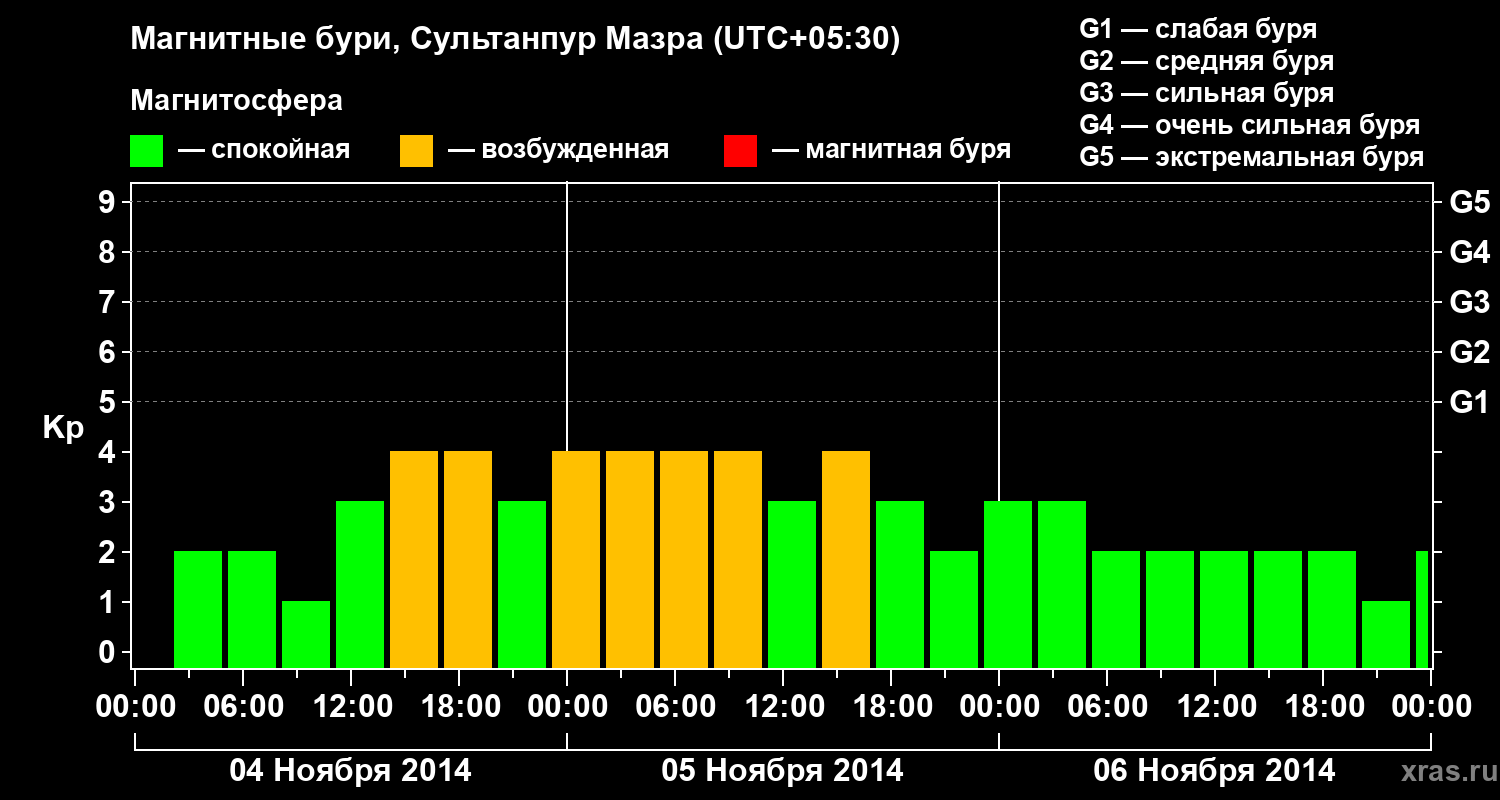
Task: Click the '06:00' time label under 06 Ноября
Action: [1107, 706]
